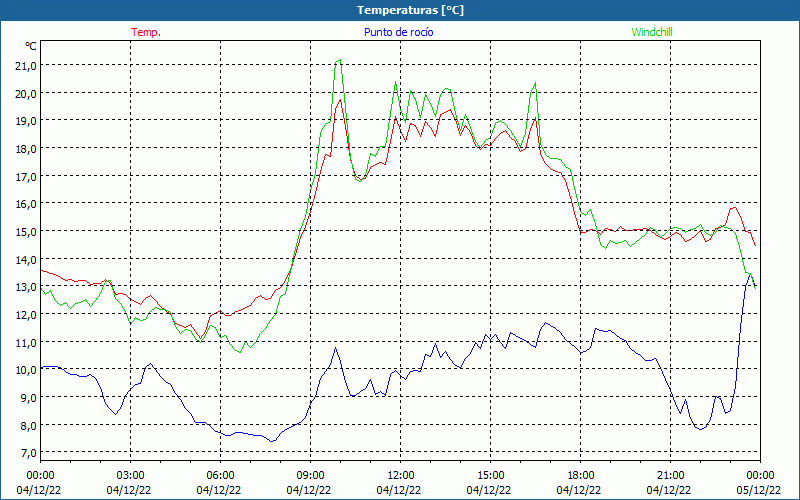800x500 pixels.
Task: Click the green windchill peak near 10:00
Action: click(339, 61)
